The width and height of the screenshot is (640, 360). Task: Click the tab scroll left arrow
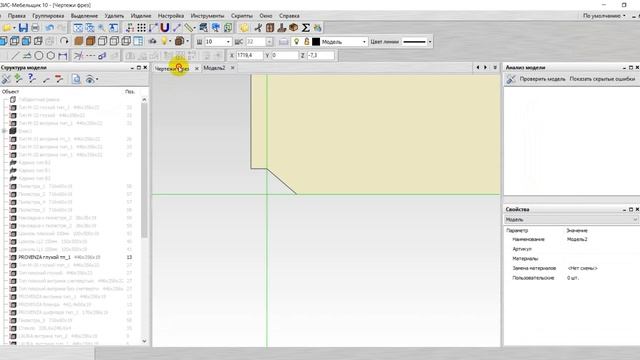(x=478, y=67)
